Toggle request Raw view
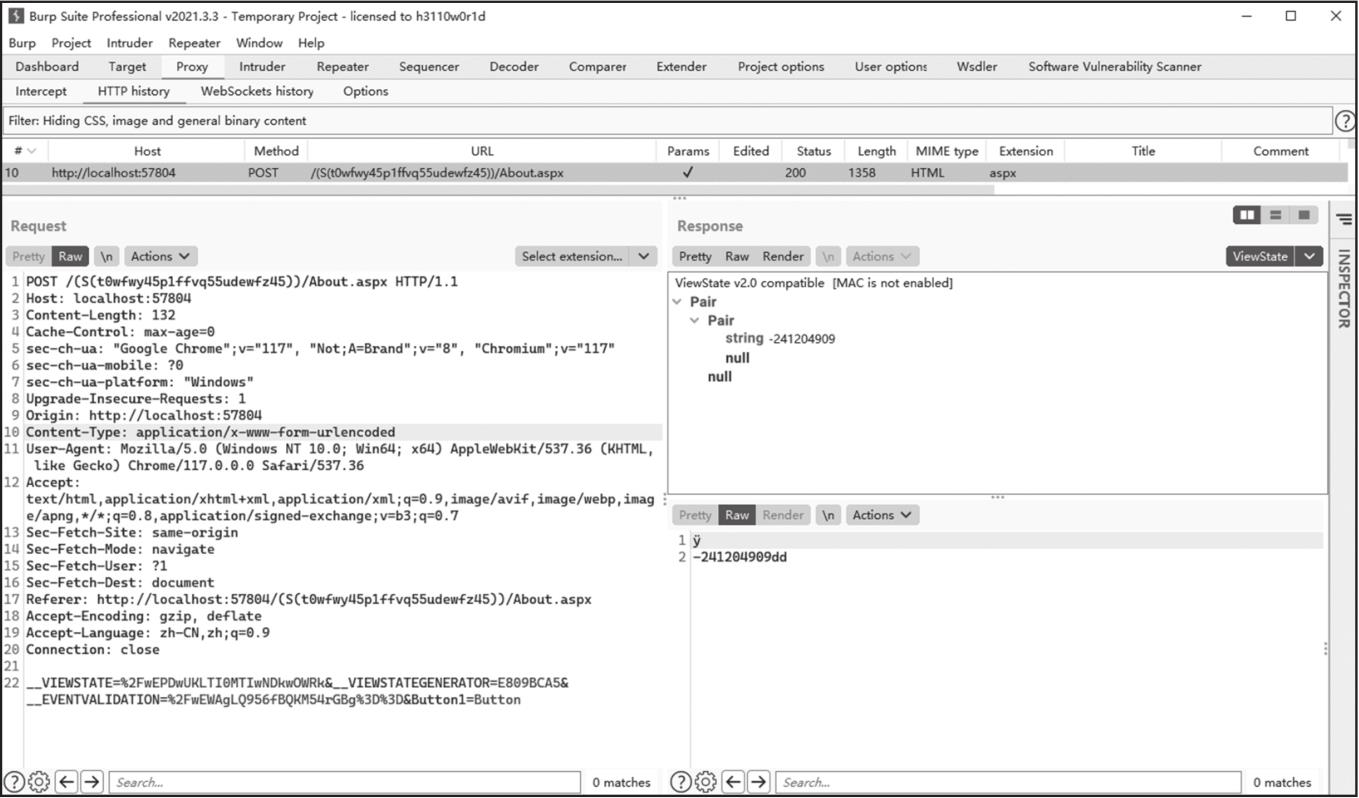 (70, 256)
